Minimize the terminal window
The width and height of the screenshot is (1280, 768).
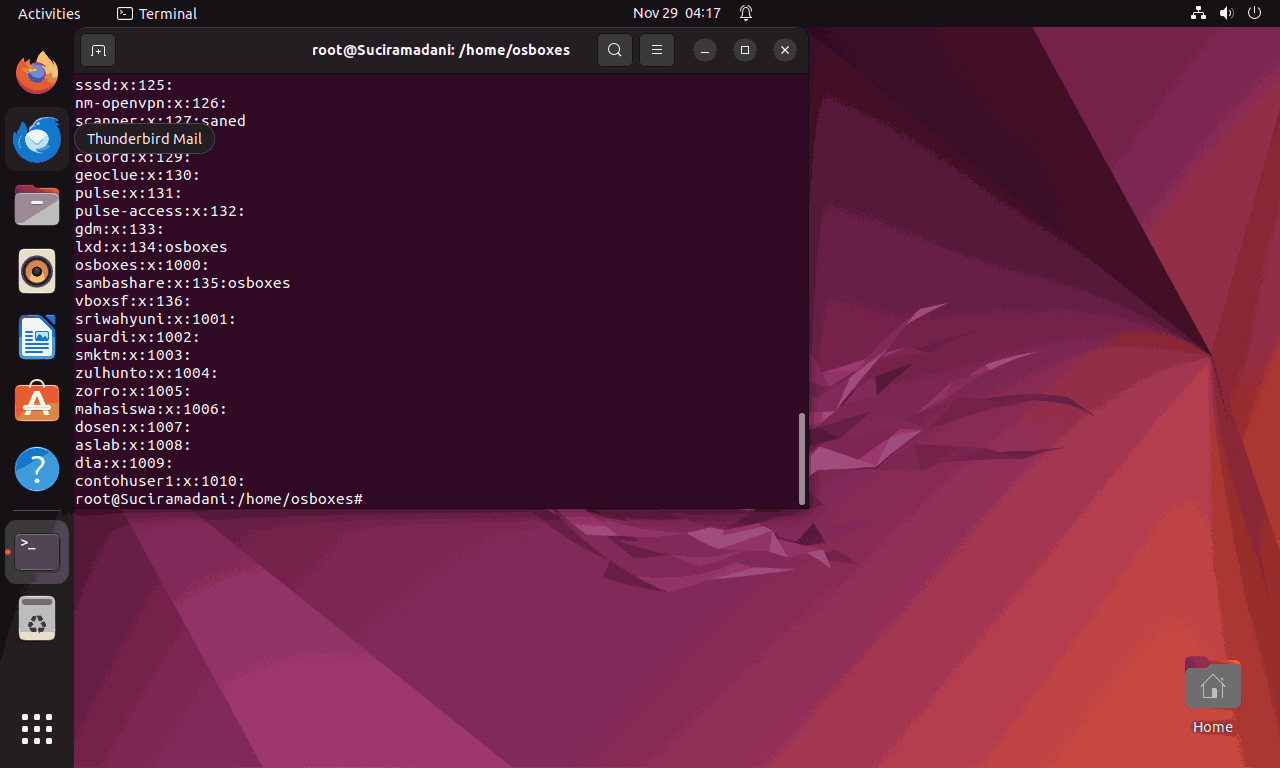coord(705,50)
